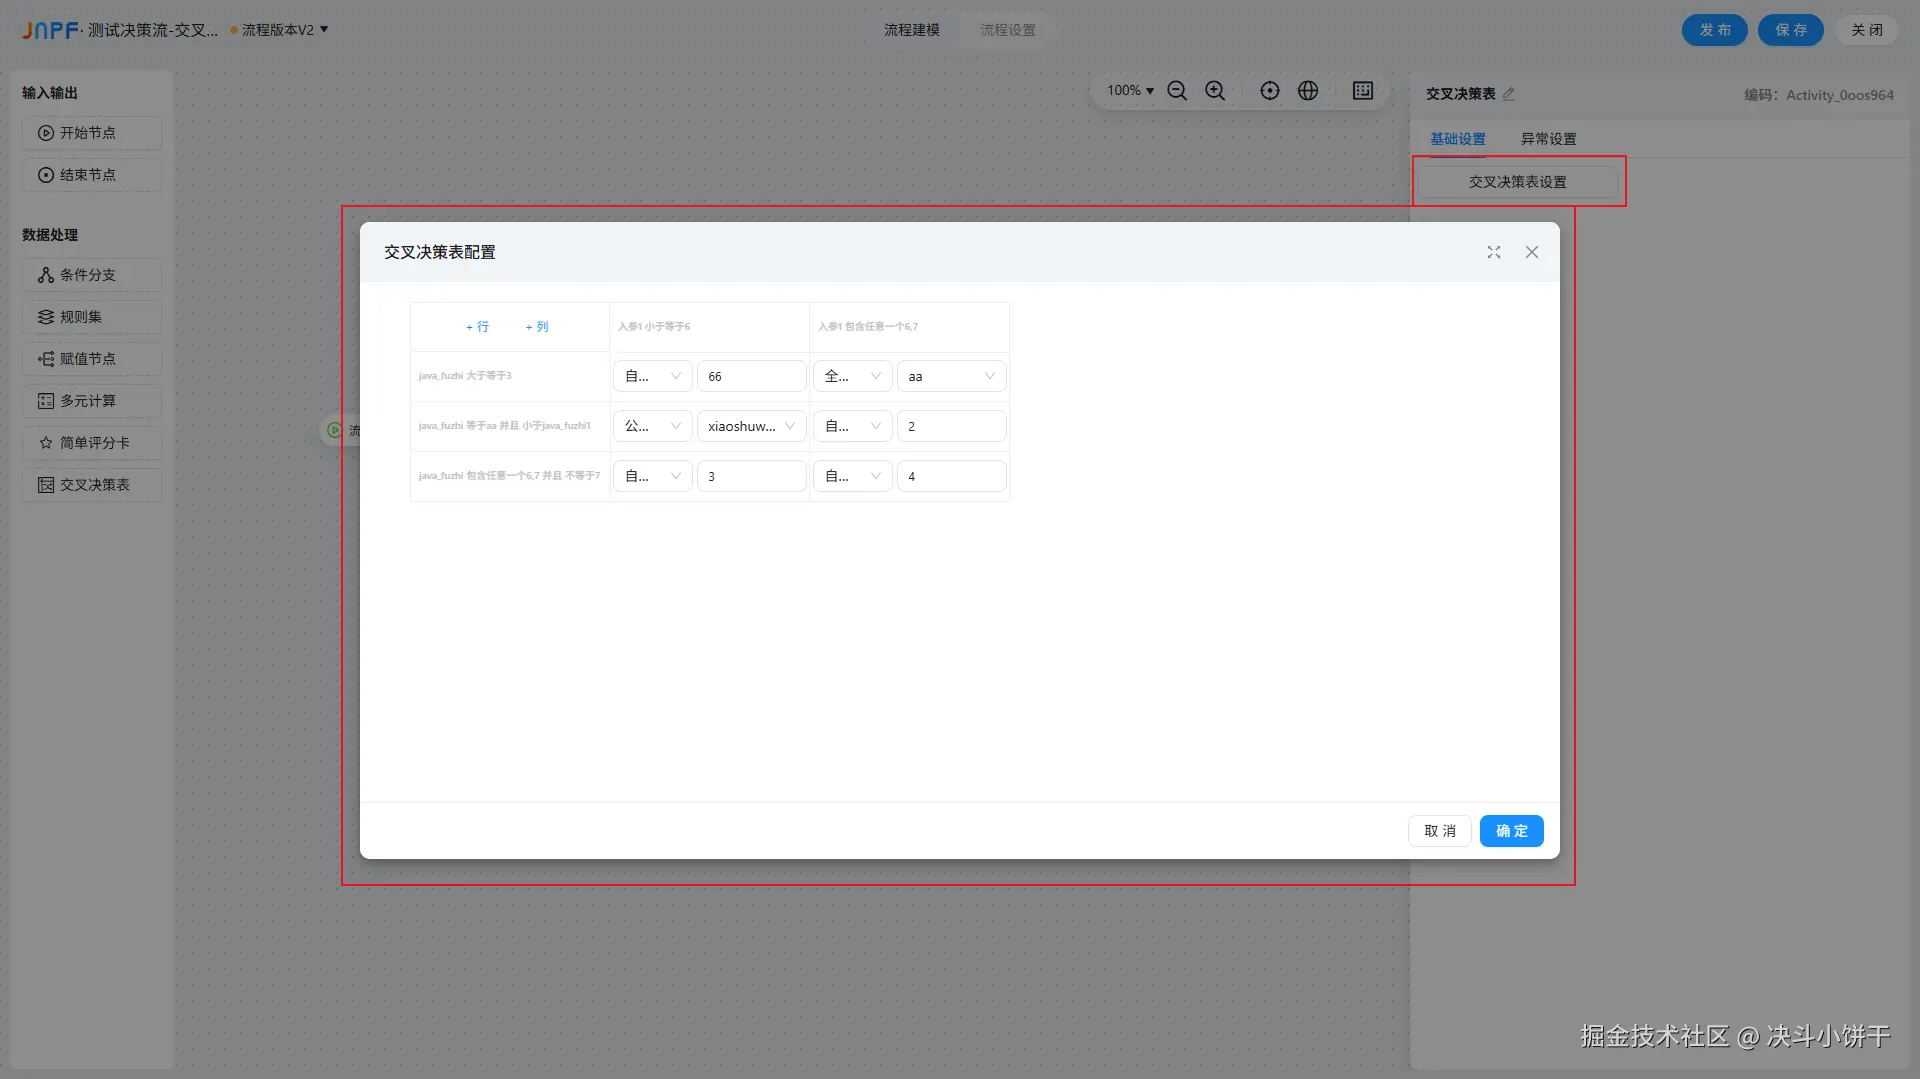Select the 交叉决策表 node in sidebar

point(92,485)
